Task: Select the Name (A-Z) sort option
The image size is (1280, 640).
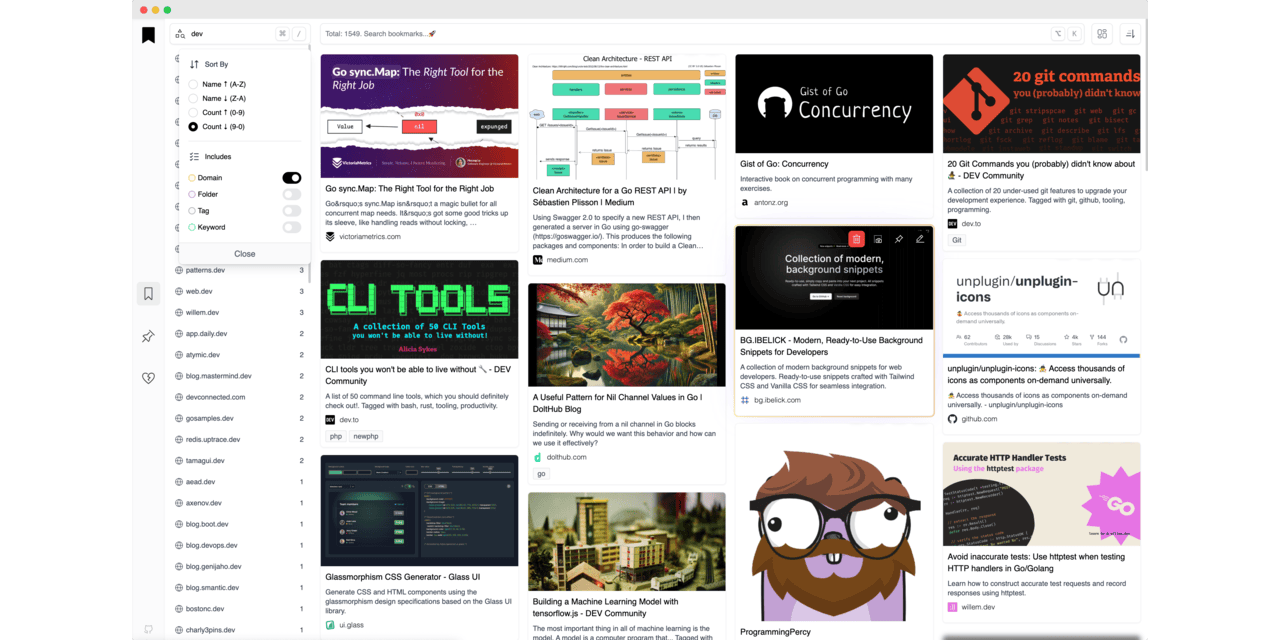Action: (x=218, y=85)
